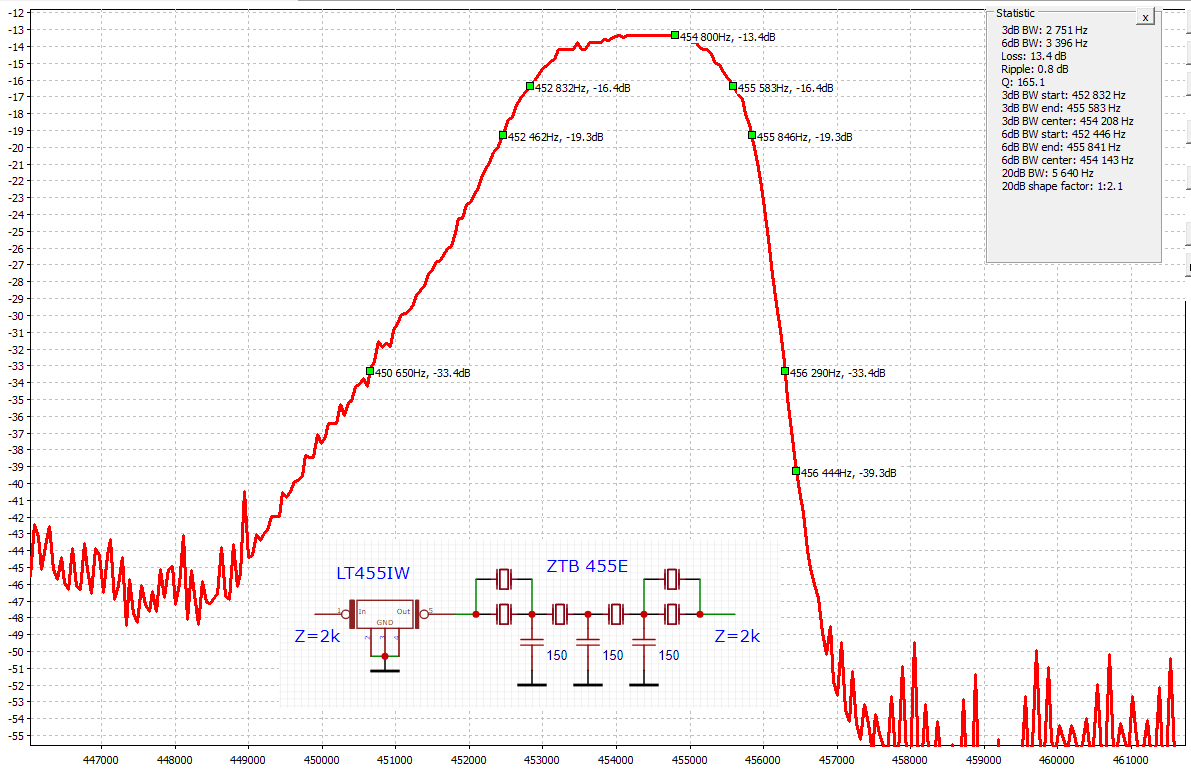Close the Statistic panel with x button
This screenshot has height=769, width=1191.
click(1145, 17)
